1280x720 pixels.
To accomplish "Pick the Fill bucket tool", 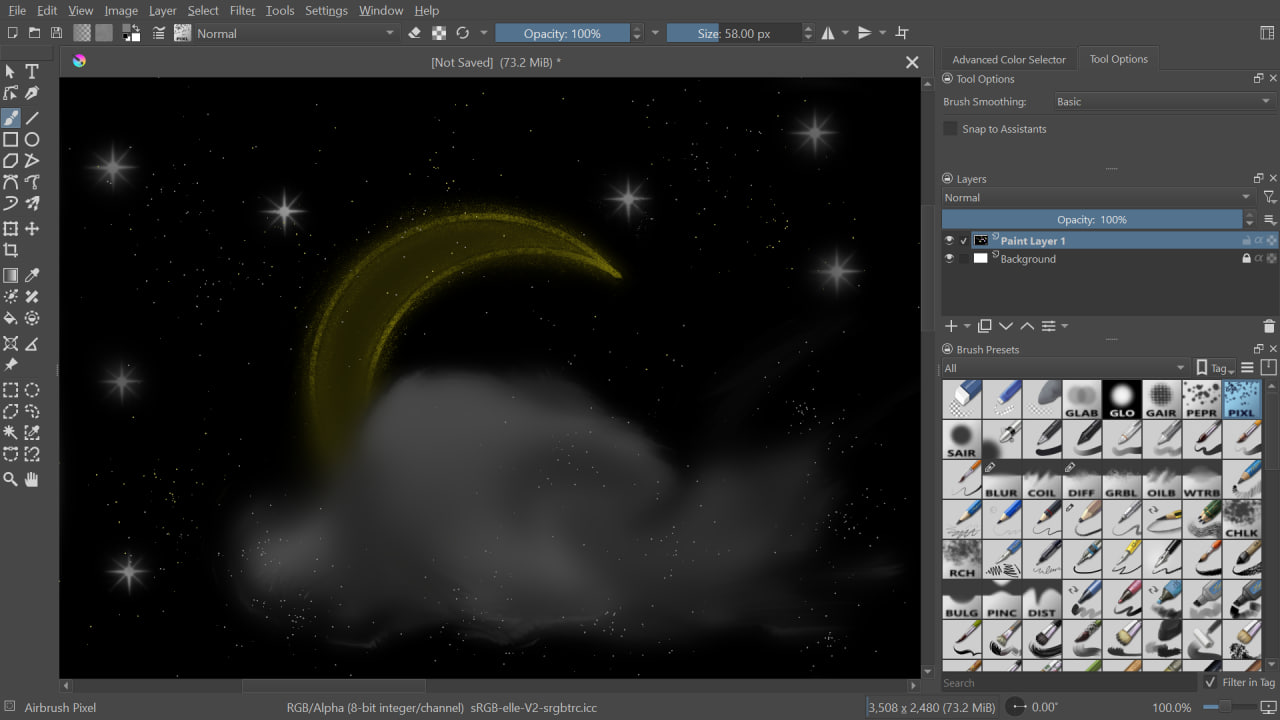I will click(11, 319).
